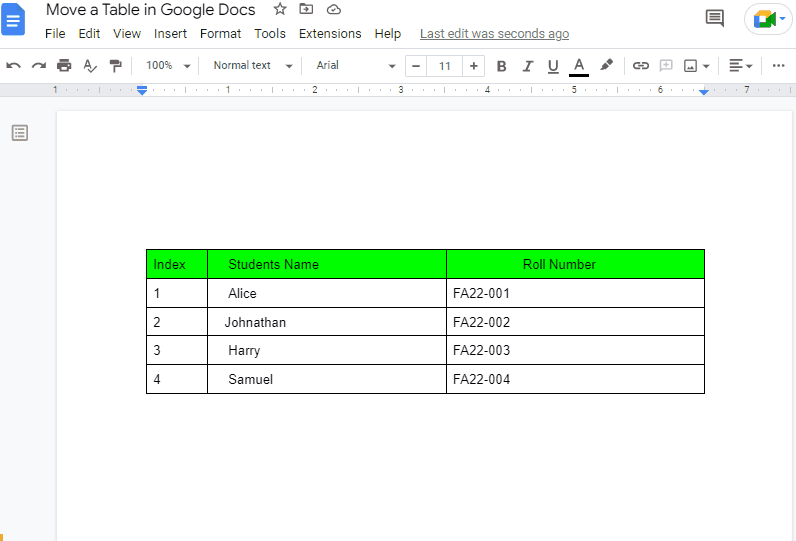Toggle italic formatting
The image size is (796, 541).
tap(527, 66)
